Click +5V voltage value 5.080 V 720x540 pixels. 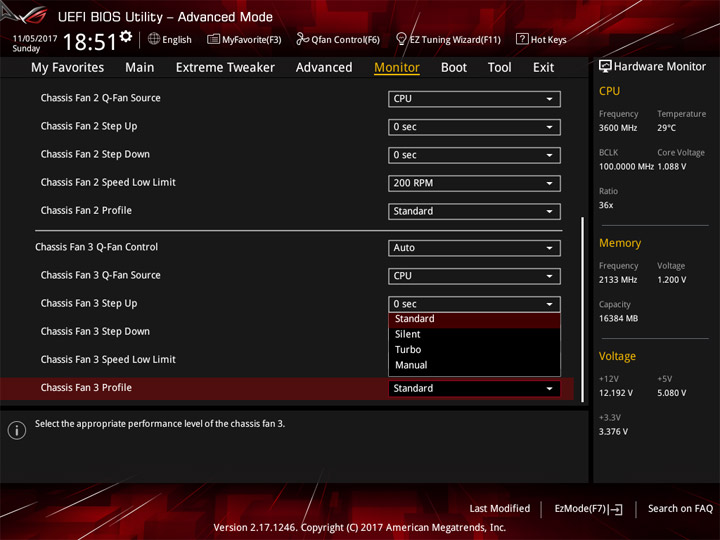671,393
